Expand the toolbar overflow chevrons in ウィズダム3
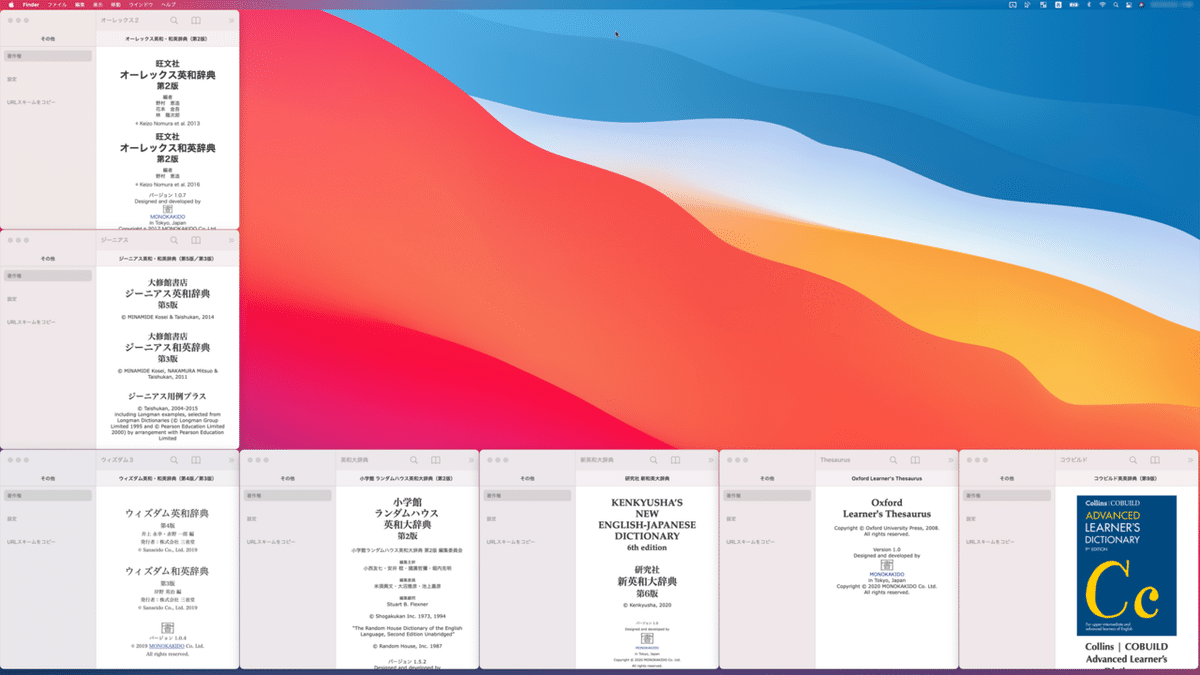 pos(232,460)
